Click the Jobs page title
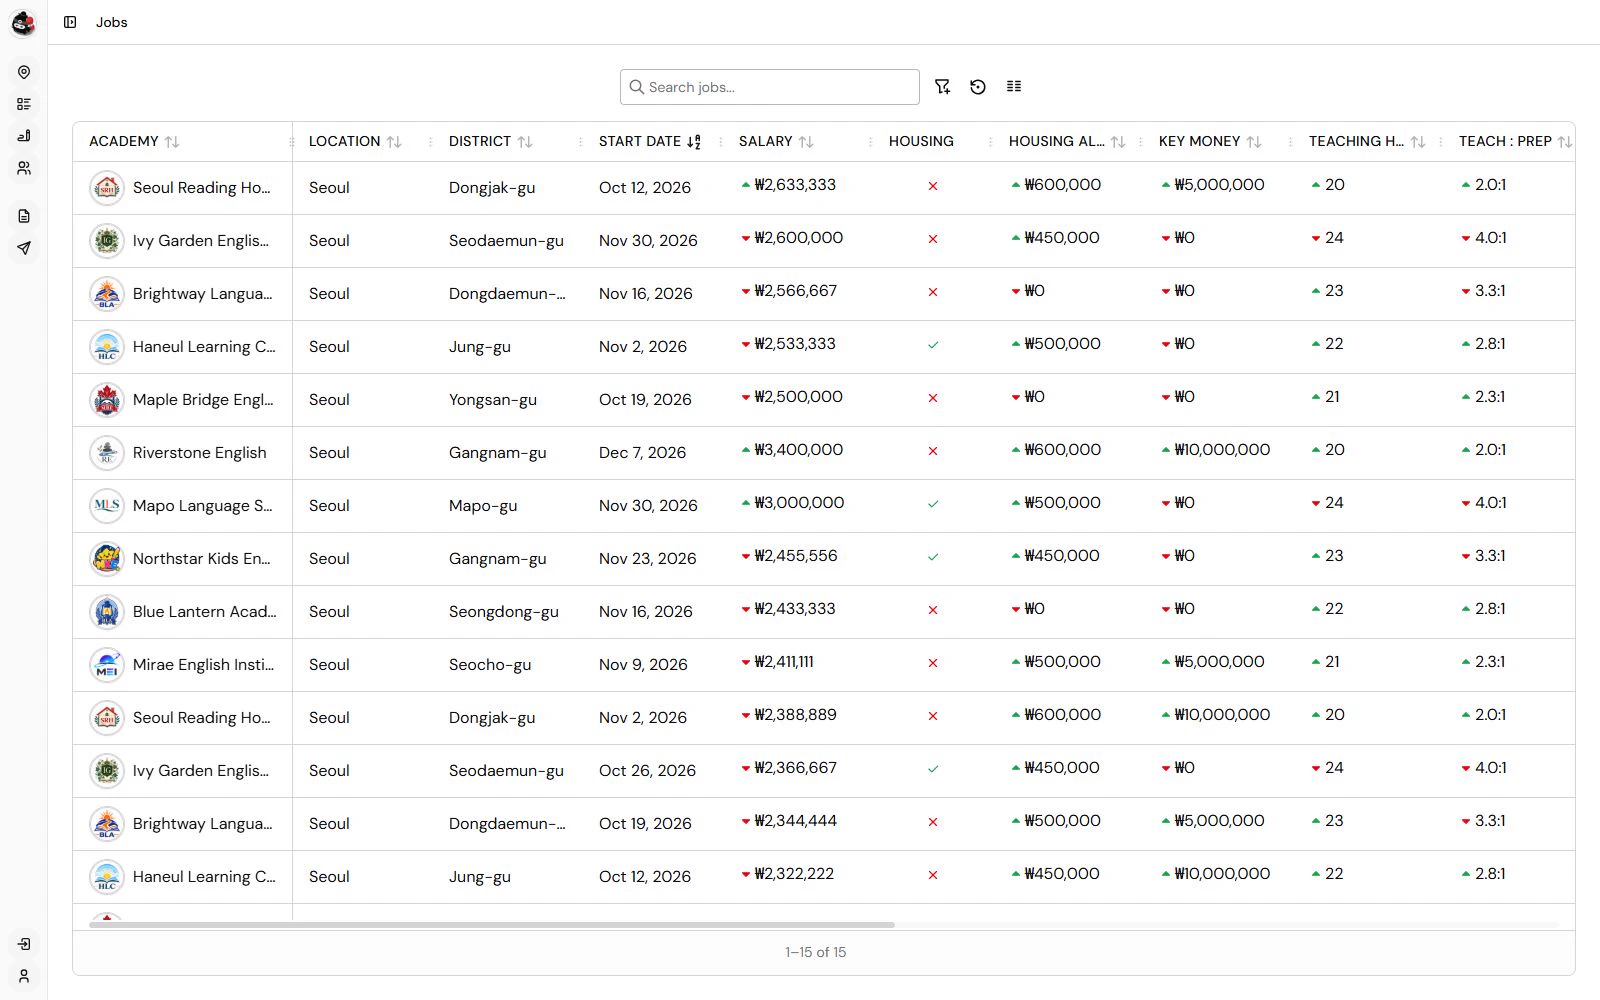Screen dimensions: 1600x1000 112,22
